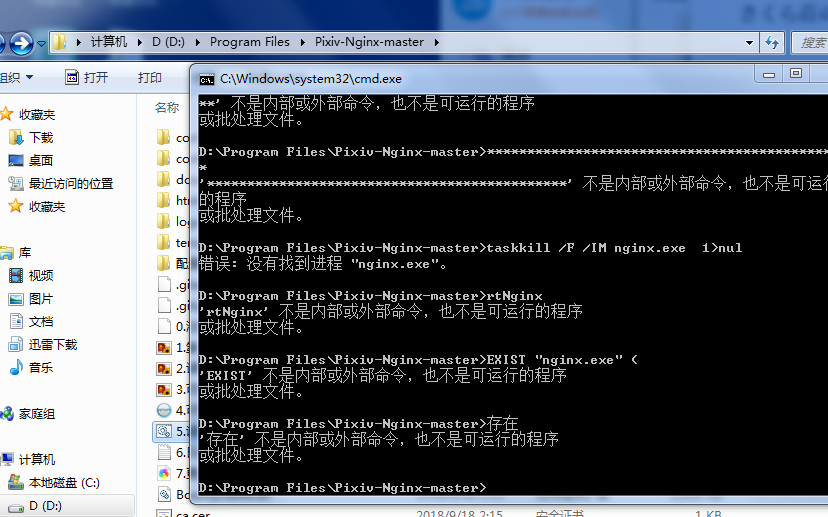Open 文档 library
Image resolution: width=828 pixels, height=517 pixels.
click(x=41, y=322)
